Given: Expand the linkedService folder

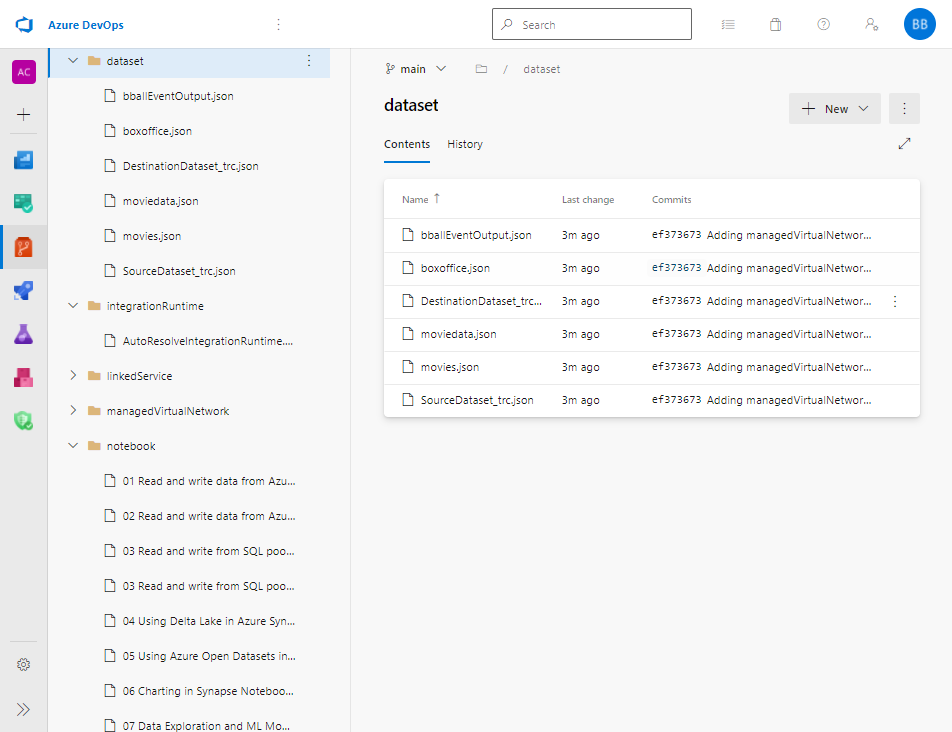Looking at the screenshot, I should point(73,376).
